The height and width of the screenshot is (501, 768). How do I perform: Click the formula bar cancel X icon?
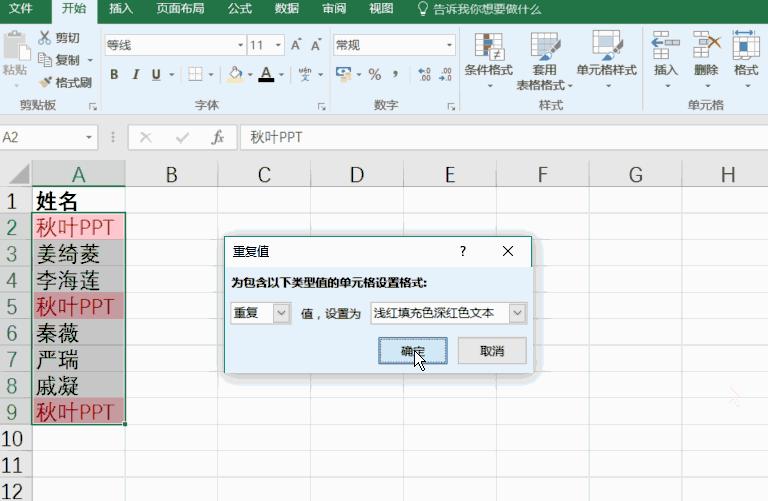[145, 137]
